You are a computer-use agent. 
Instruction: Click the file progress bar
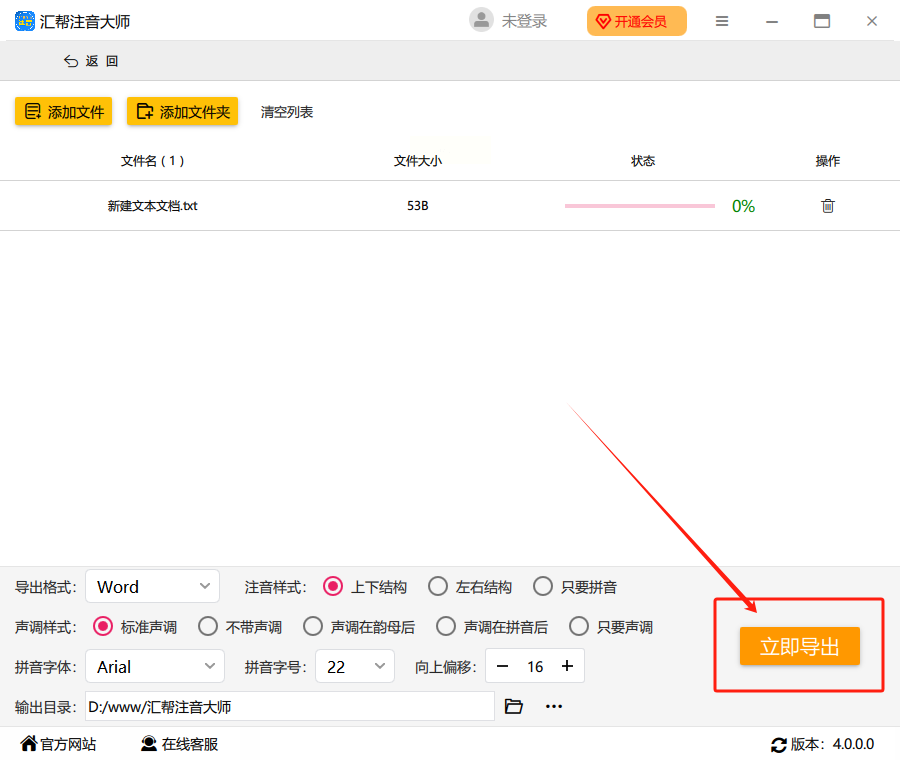(640, 205)
